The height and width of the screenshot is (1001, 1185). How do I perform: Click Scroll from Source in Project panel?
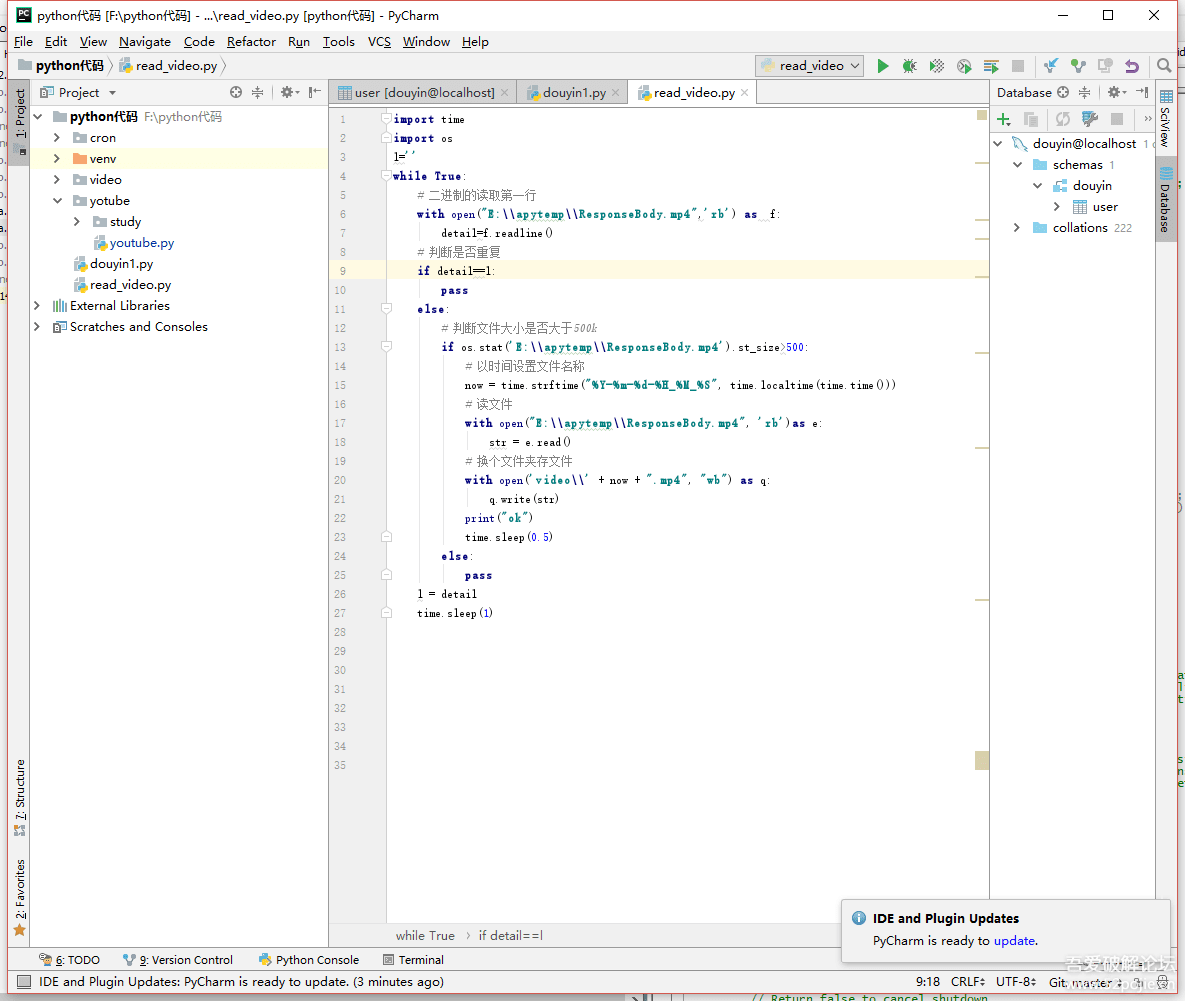pos(236,92)
